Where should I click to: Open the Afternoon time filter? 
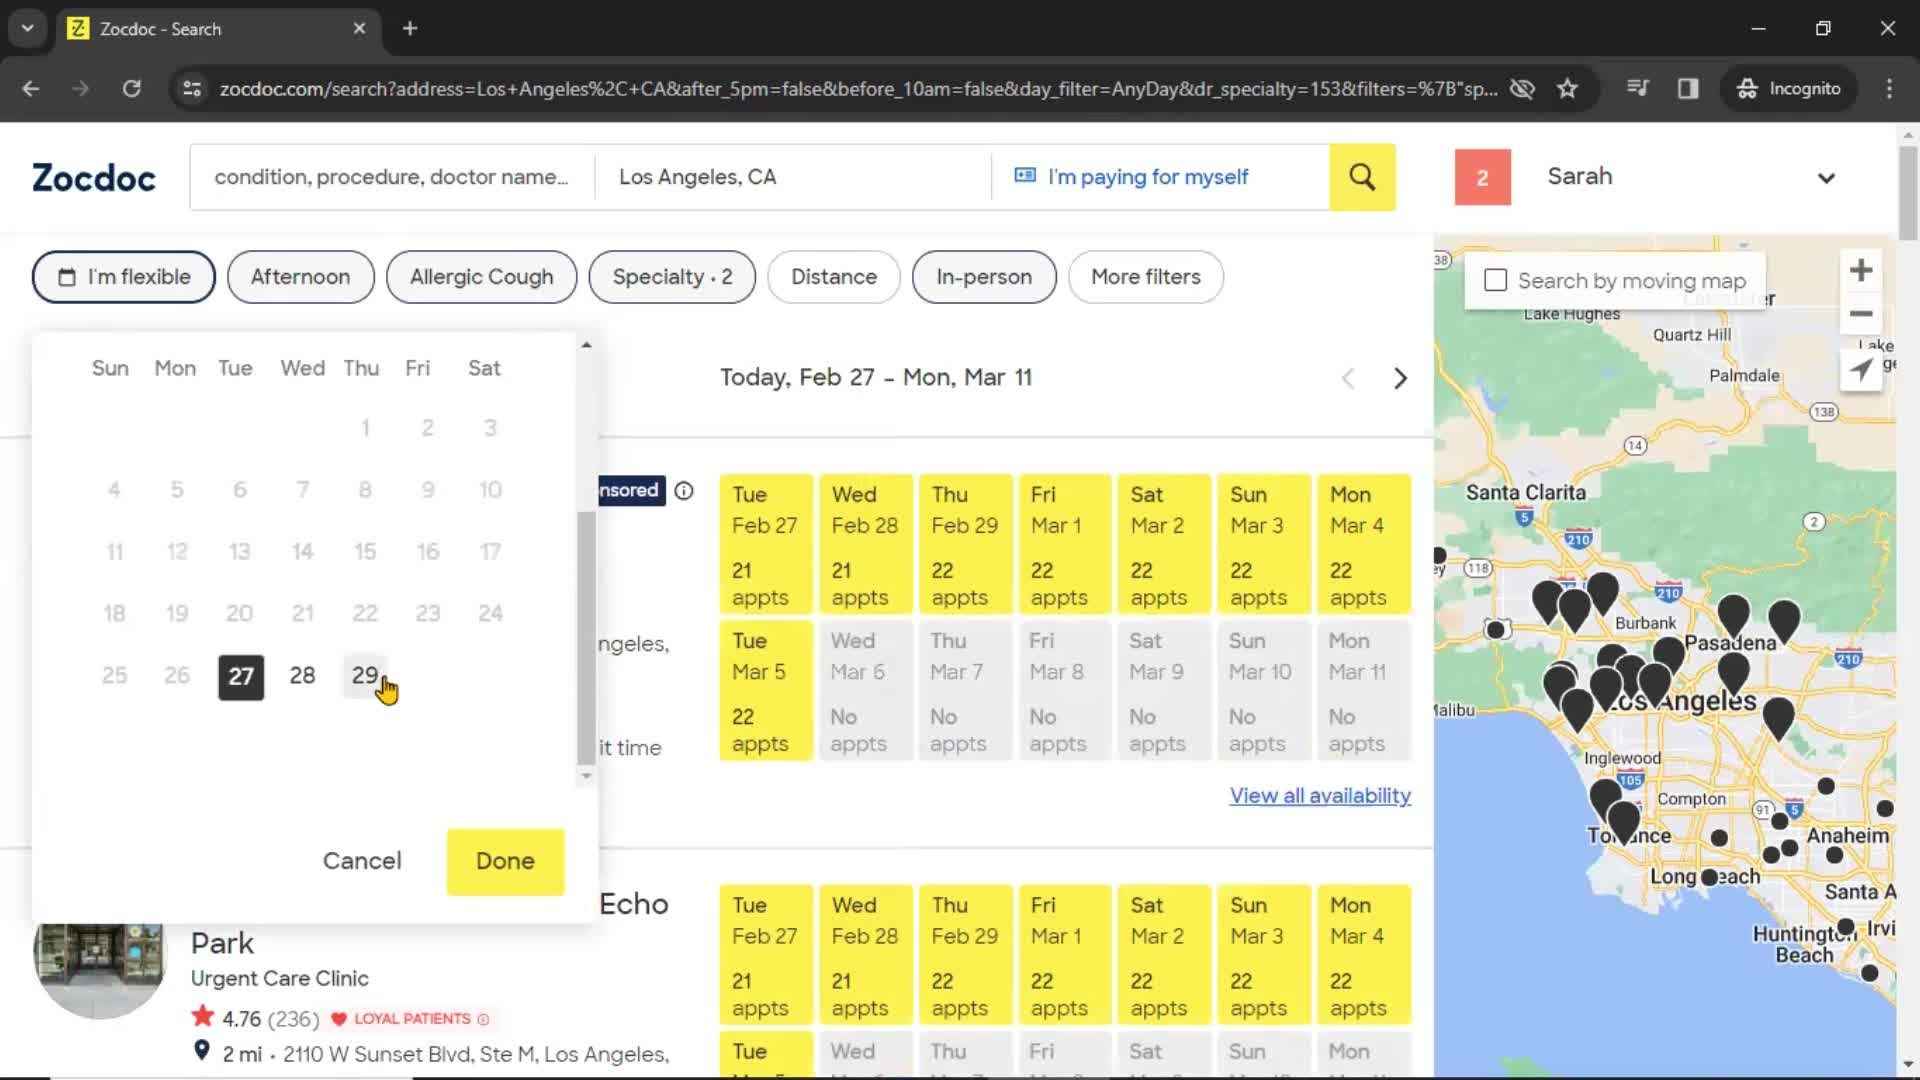pos(300,277)
